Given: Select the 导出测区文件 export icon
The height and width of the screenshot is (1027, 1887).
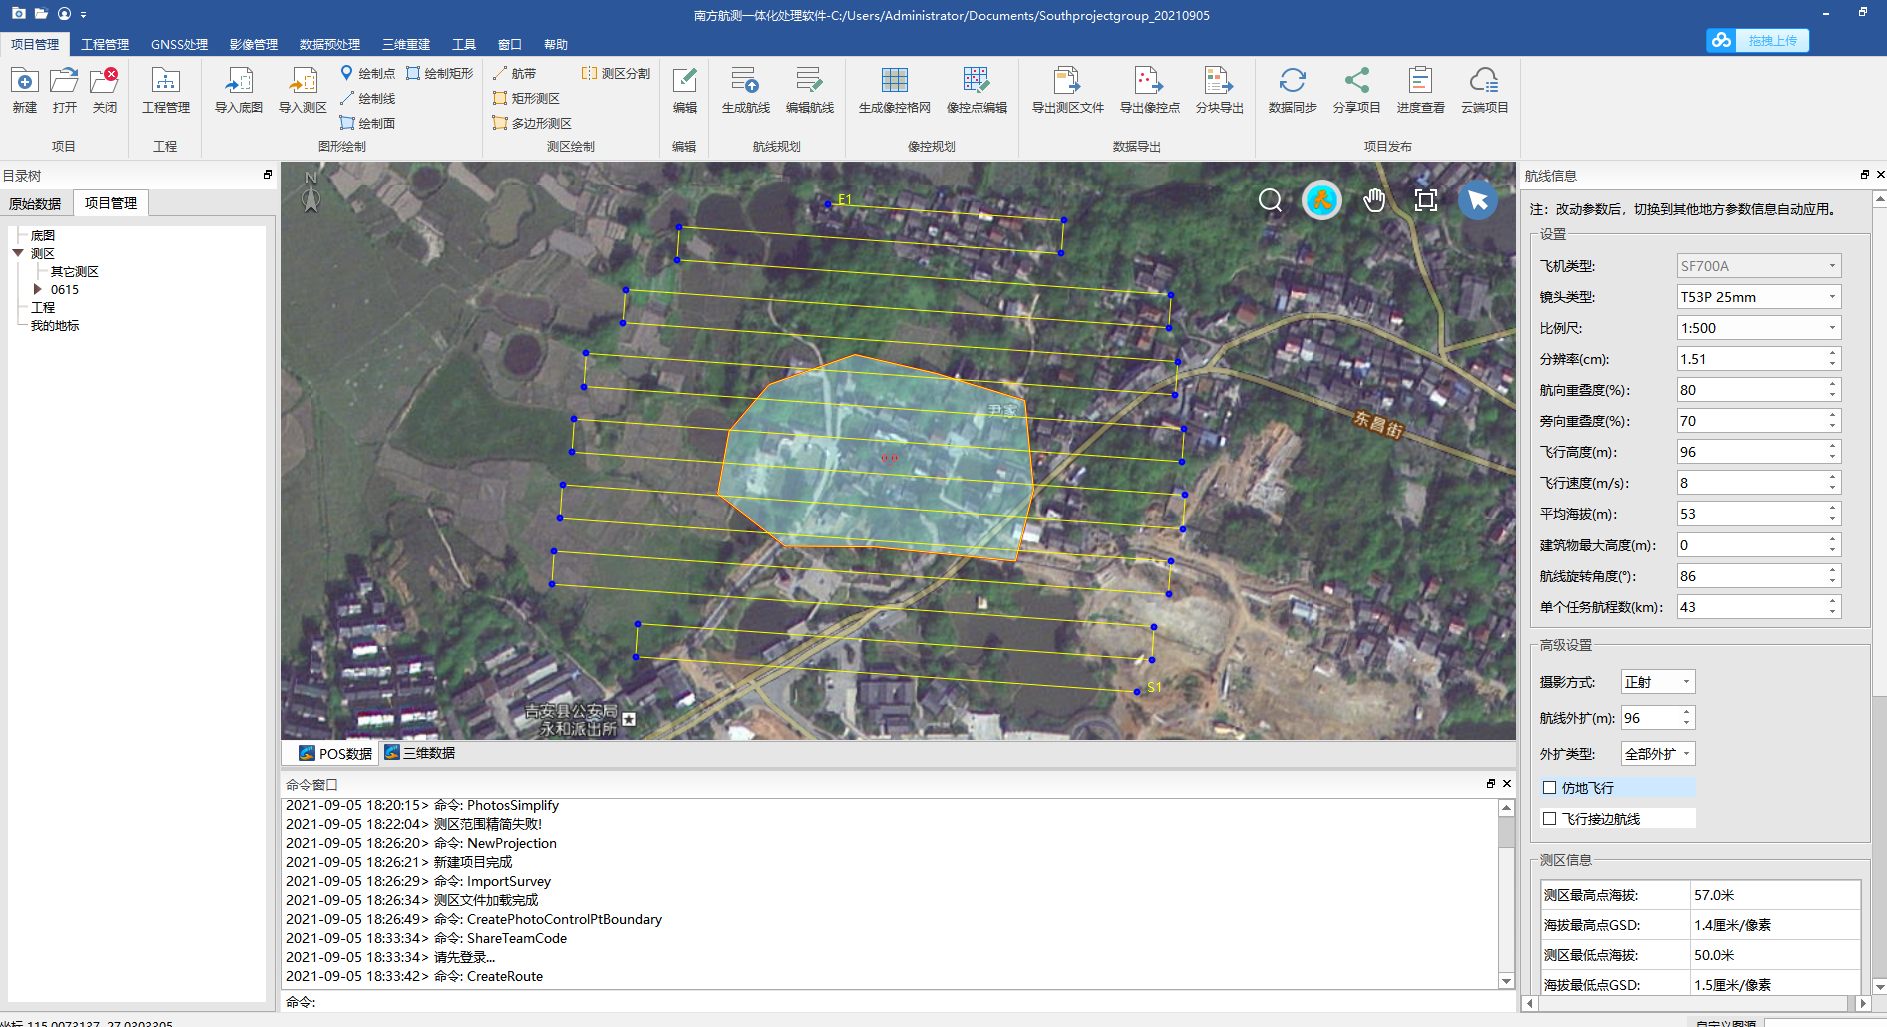Looking at the screenshot, I should tap(1067, 81).
